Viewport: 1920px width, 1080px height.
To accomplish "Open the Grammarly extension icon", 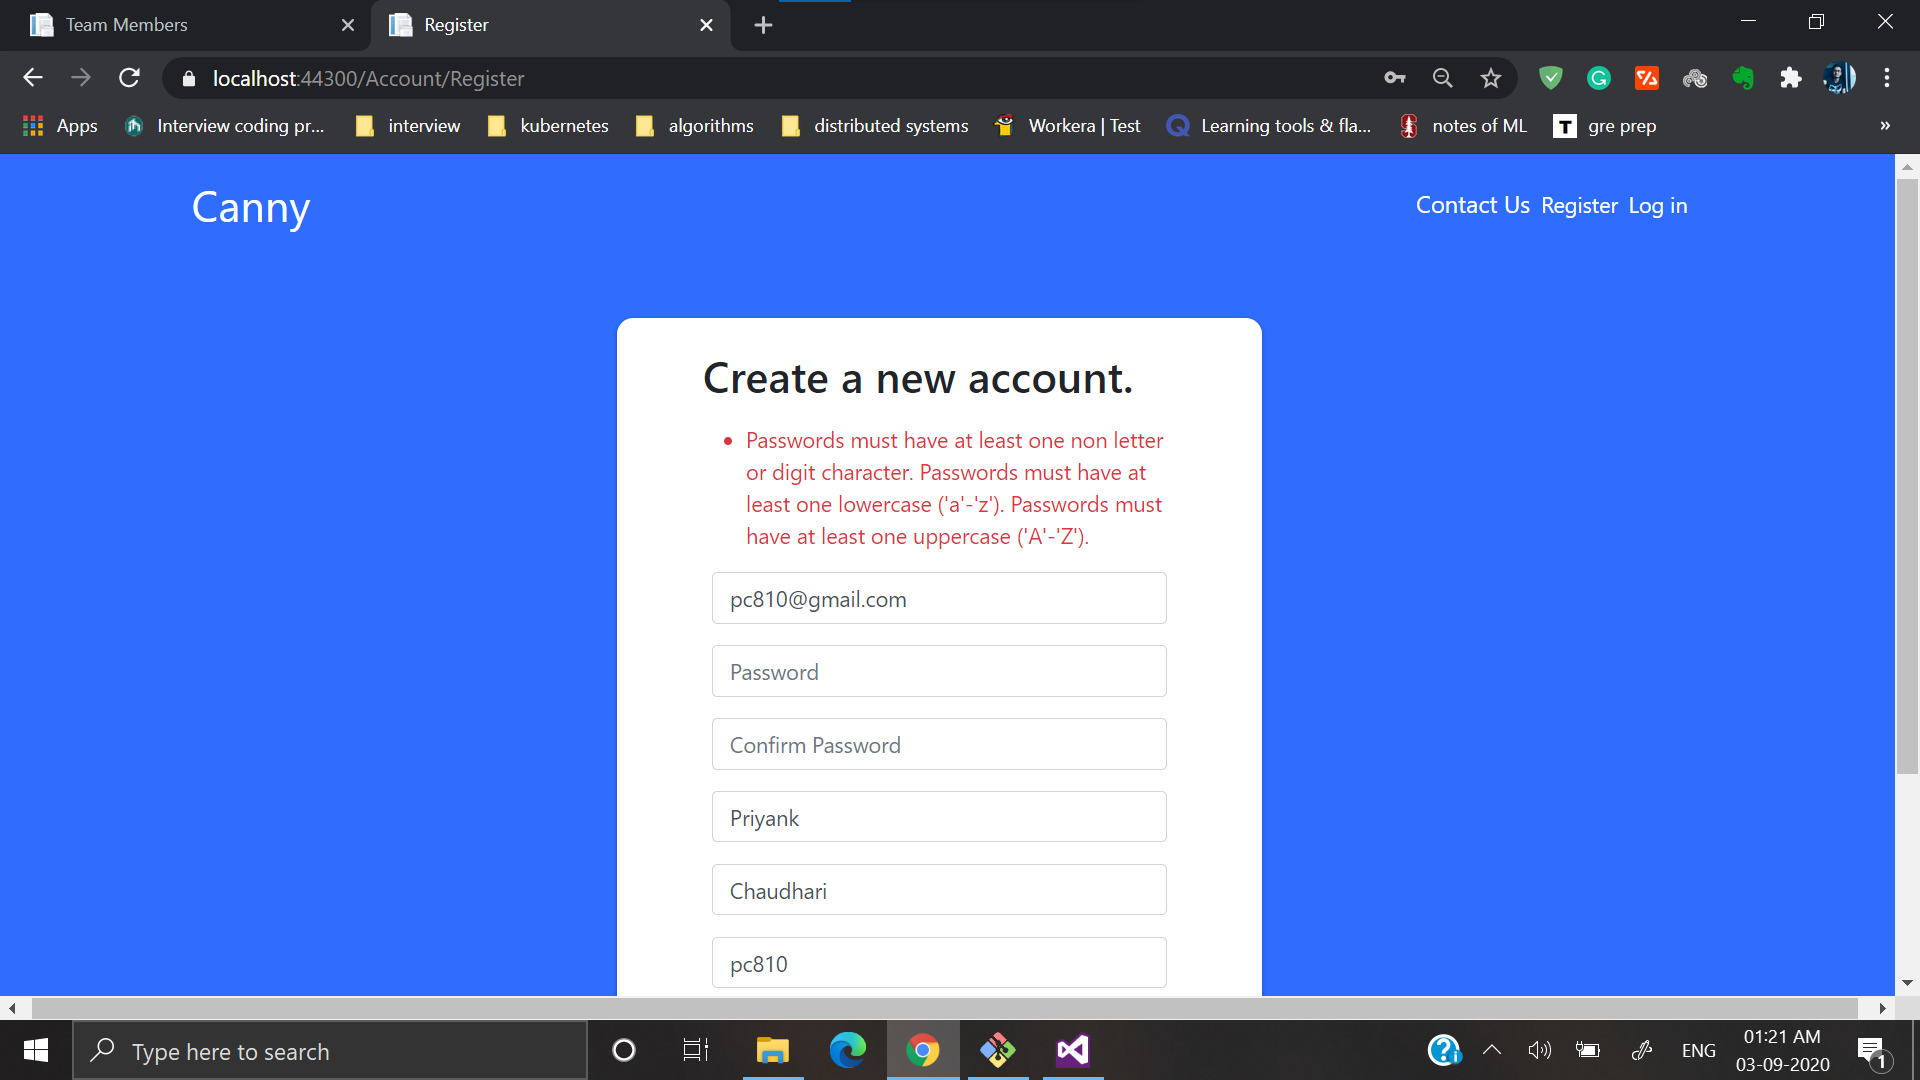I will tap(1599, 78).
